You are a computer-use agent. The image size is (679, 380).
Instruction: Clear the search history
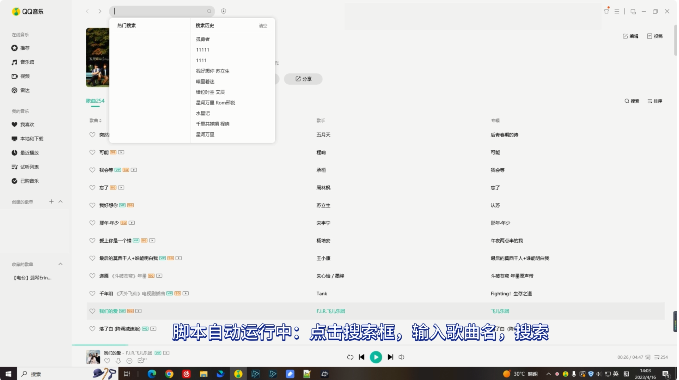click(263, 26)
